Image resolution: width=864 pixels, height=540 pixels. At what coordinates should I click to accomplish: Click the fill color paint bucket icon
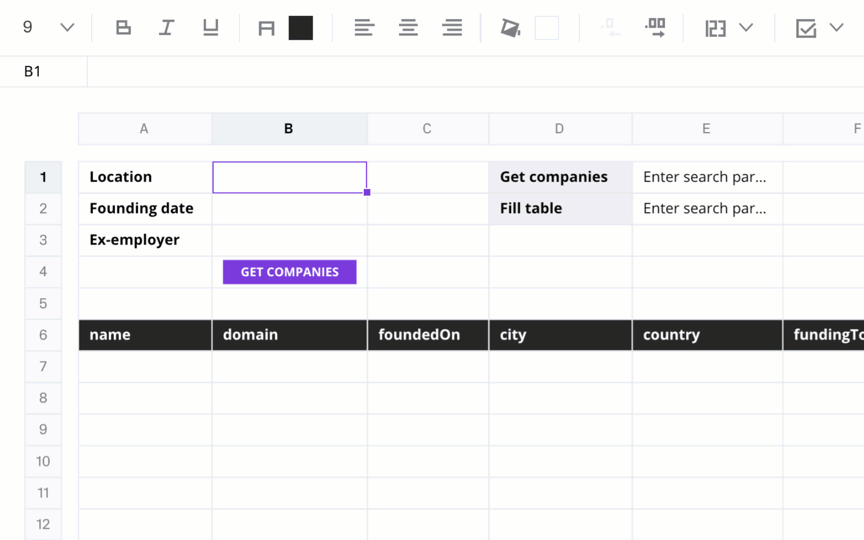point(510,28)
